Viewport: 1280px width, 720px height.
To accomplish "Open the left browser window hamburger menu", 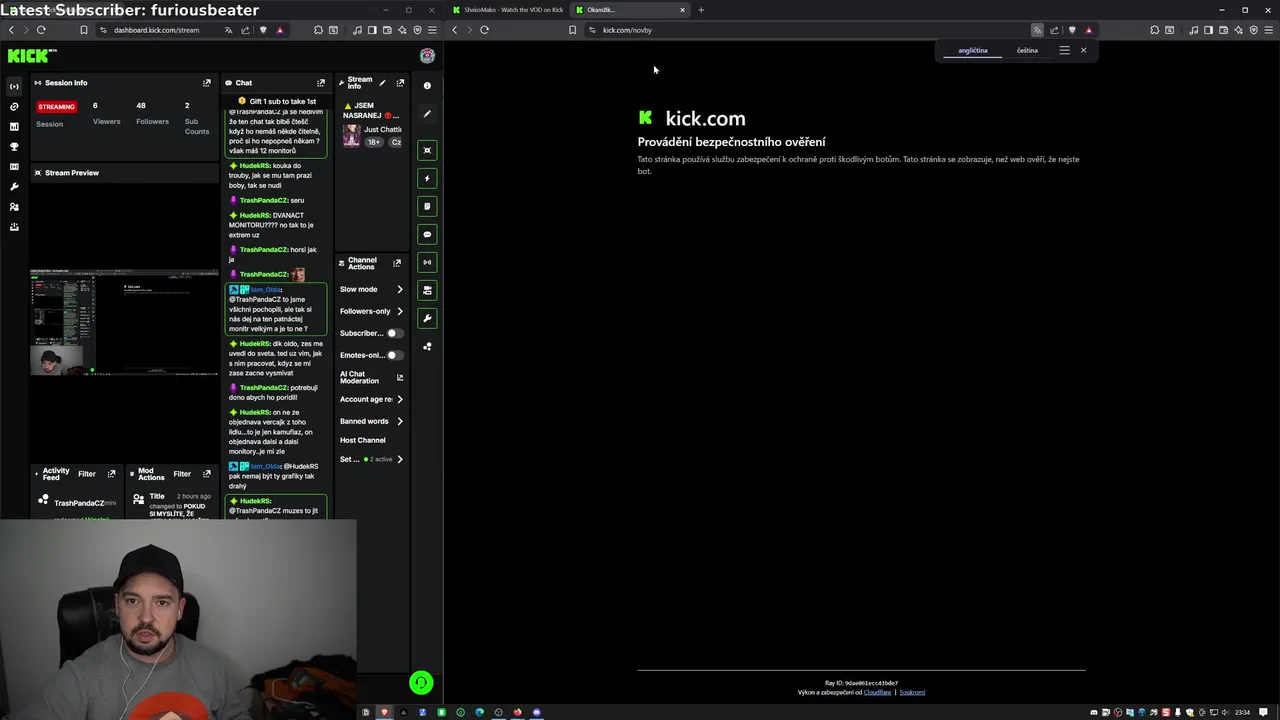I will [432, 30].
